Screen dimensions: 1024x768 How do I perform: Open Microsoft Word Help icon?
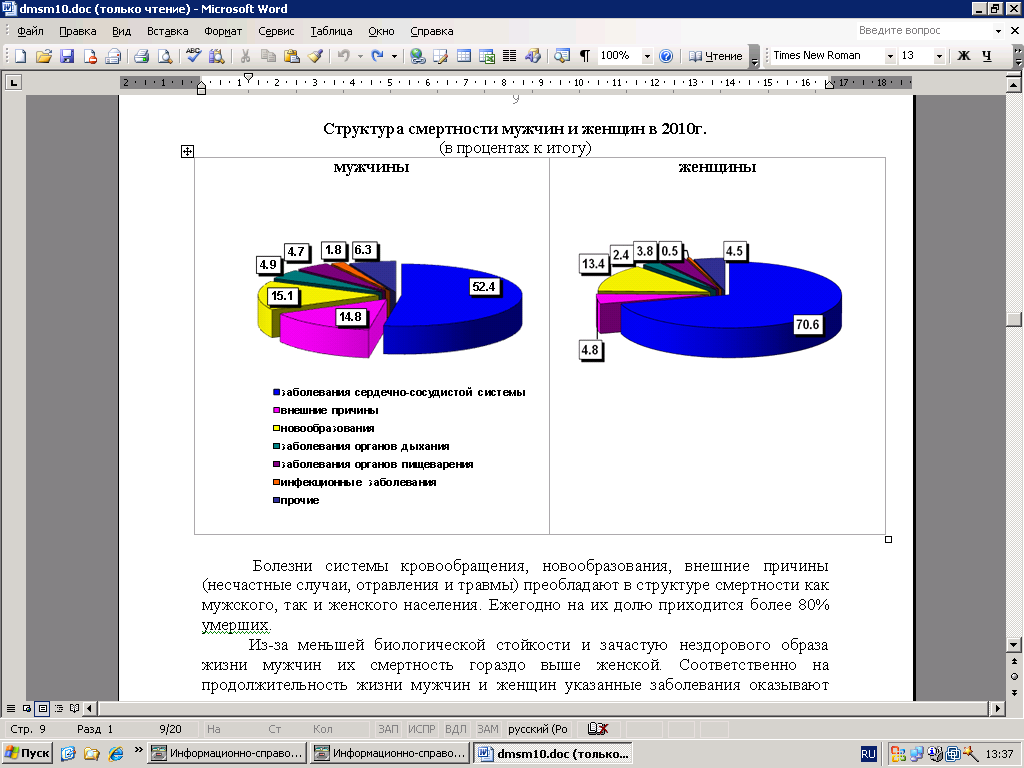coord(665,56)
